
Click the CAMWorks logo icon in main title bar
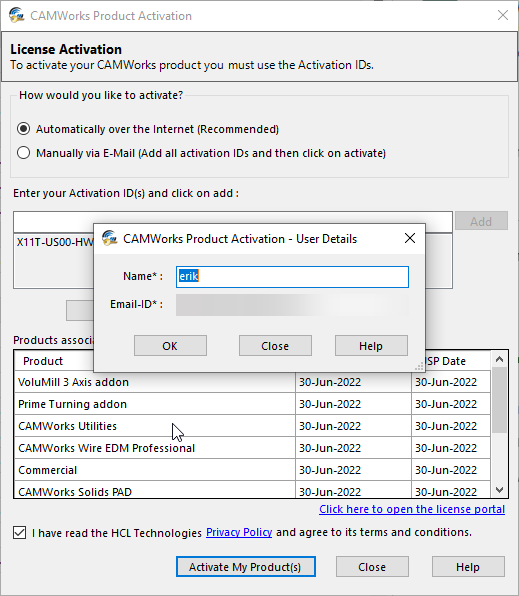(x=17, y=16)
